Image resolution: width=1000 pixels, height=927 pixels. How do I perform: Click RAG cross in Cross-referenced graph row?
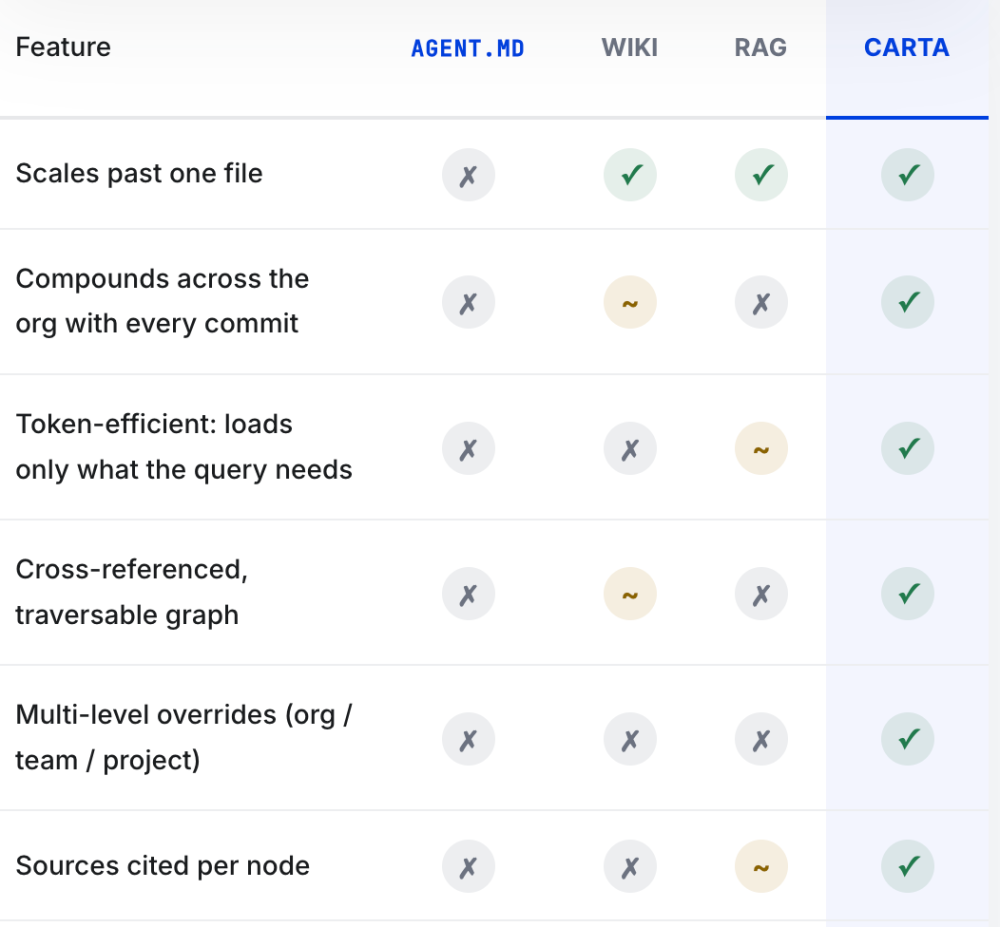(x=761, y=594)
